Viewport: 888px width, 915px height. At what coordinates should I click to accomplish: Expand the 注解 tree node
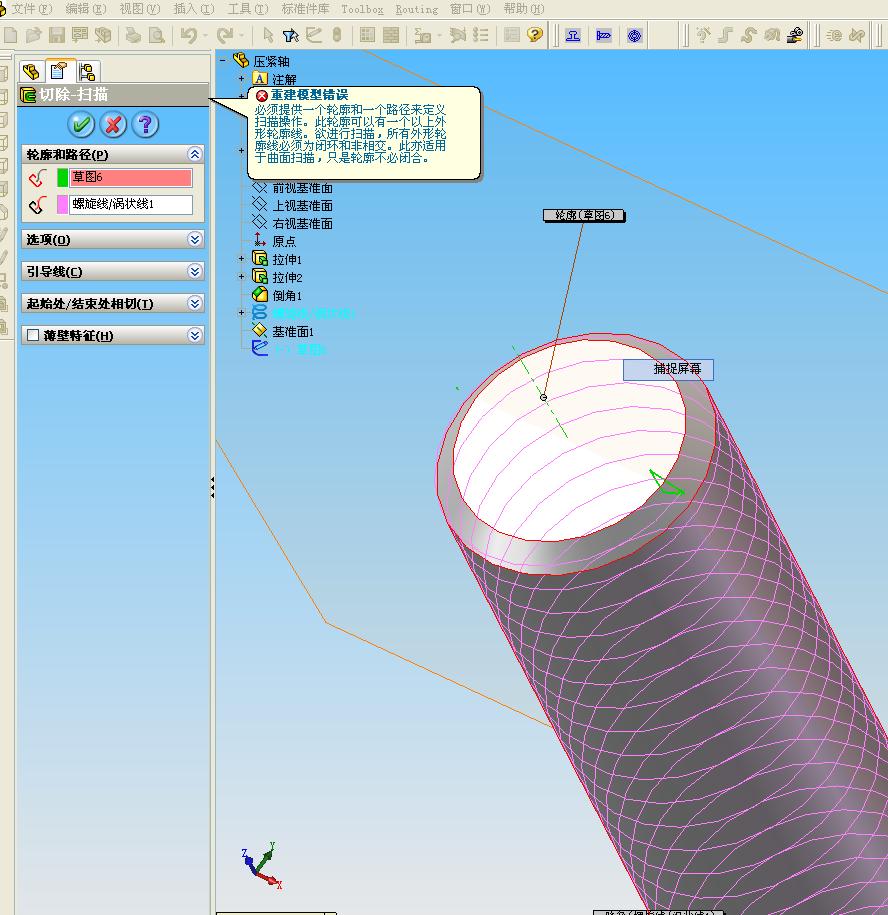pos(242,78)
